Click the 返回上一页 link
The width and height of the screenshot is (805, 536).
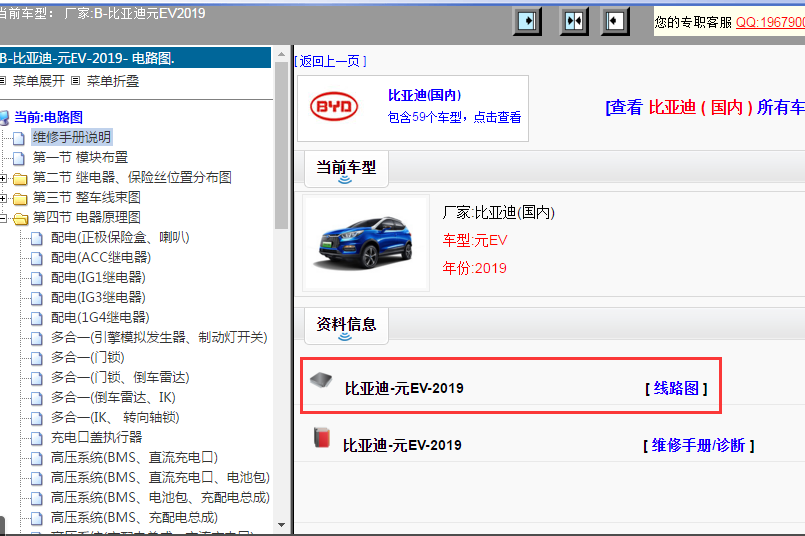(x=331, y=62)
